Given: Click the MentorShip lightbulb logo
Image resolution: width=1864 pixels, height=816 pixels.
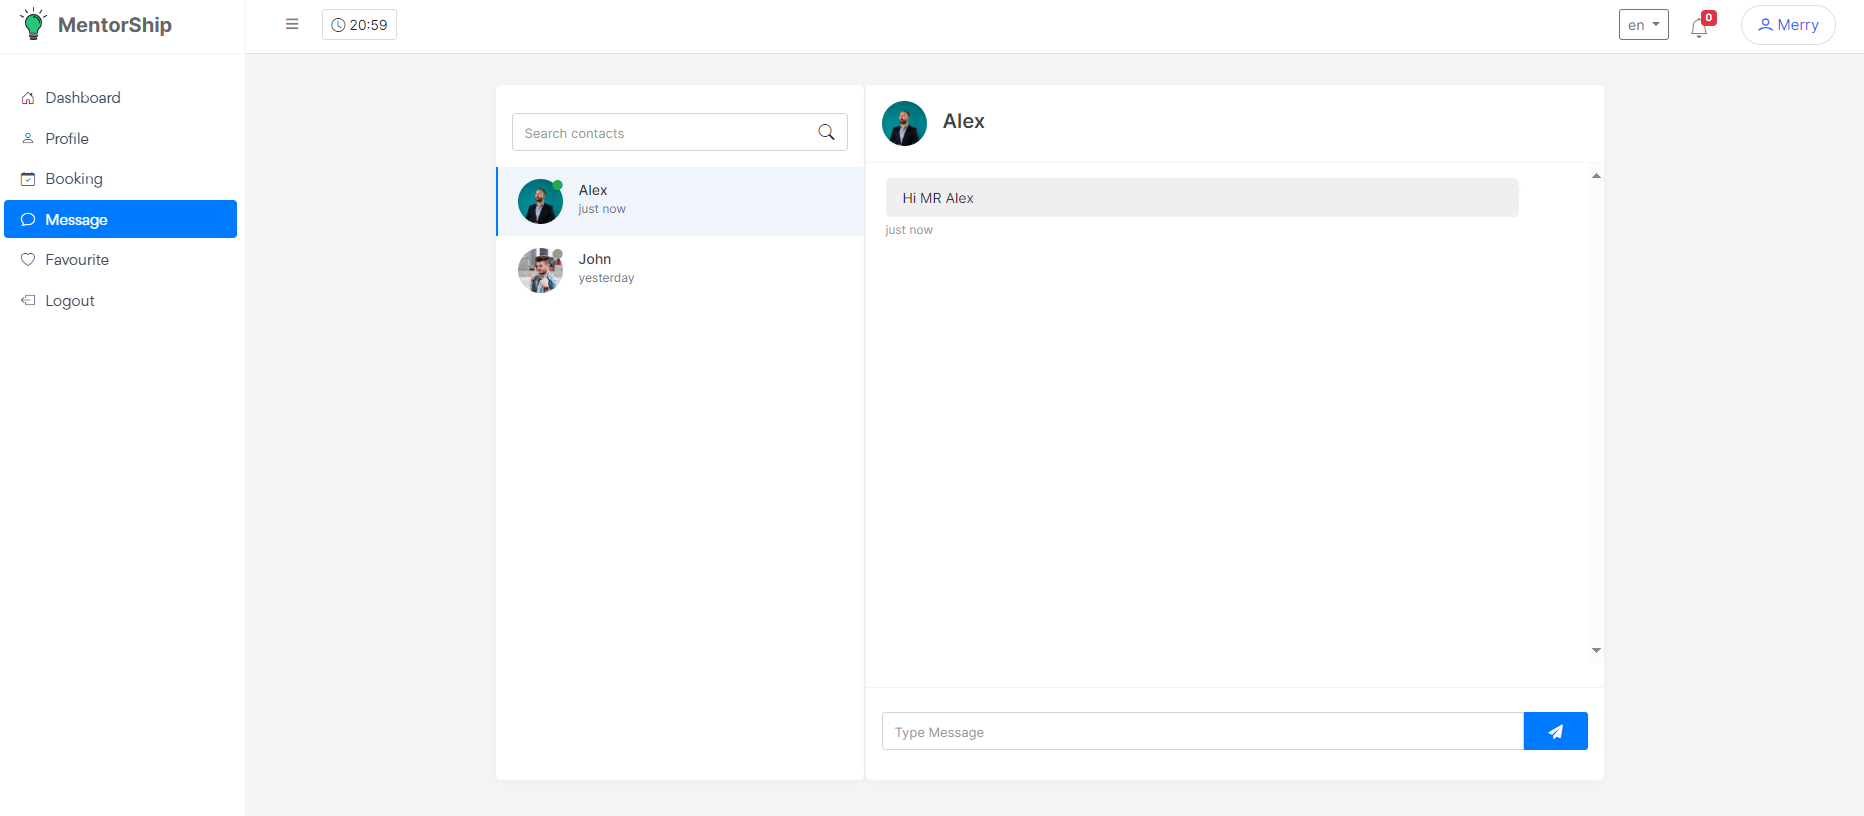Looking at the screenshot, I should coord(33,24).
